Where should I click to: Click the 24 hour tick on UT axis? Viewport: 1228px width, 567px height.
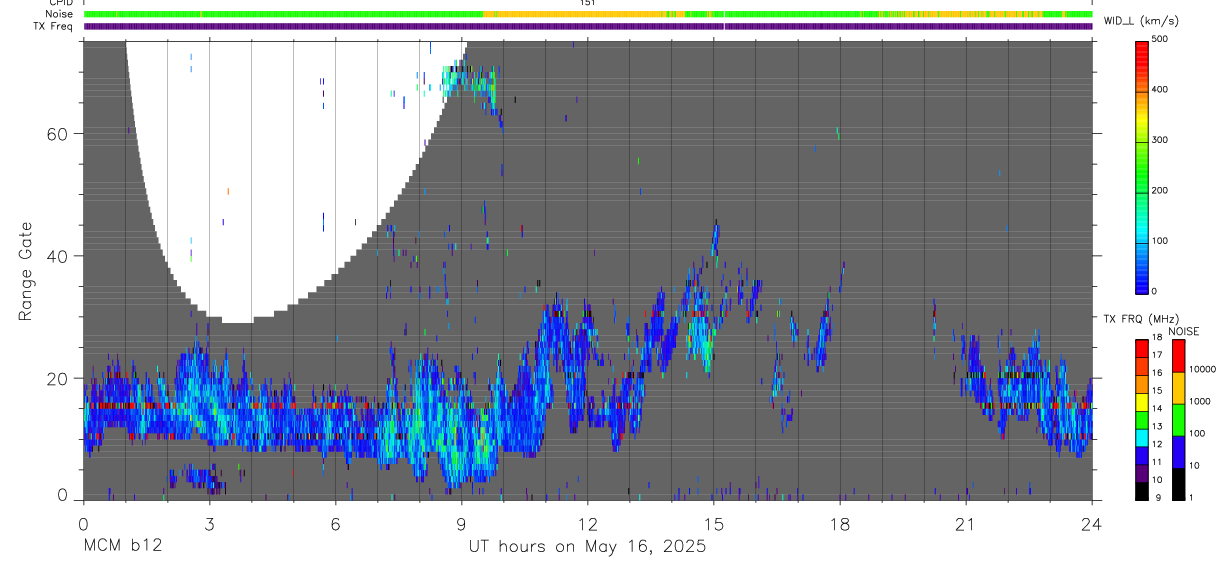pos(1092,524)
